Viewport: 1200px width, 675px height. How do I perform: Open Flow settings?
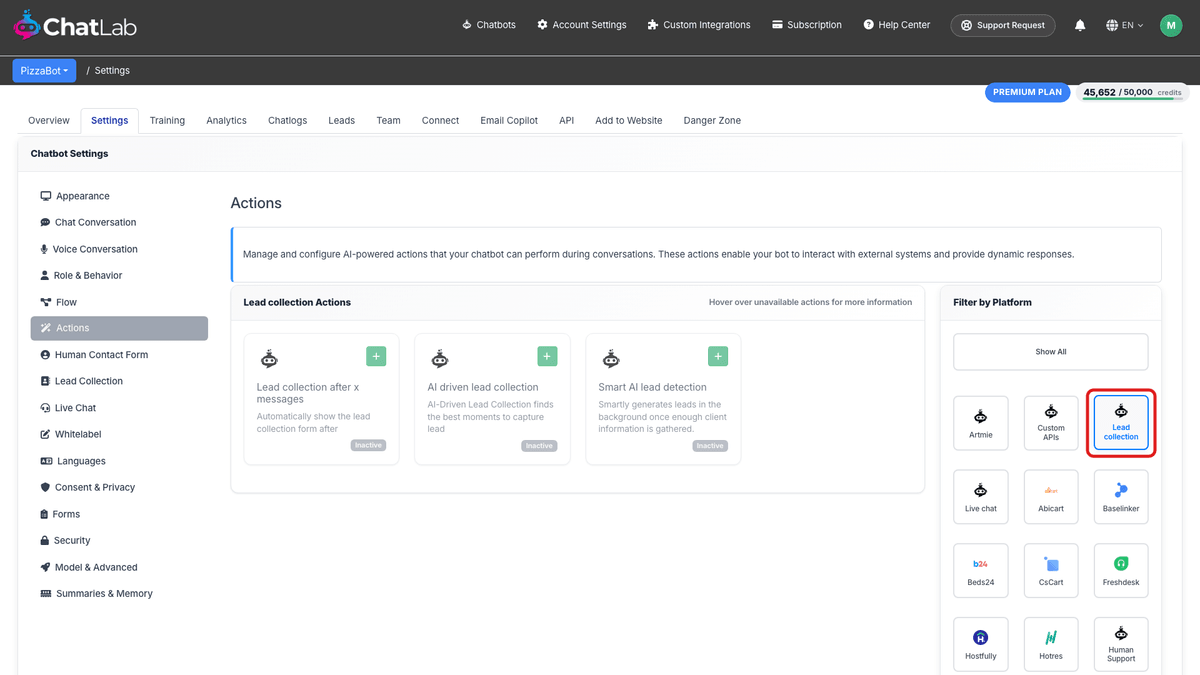119,302
